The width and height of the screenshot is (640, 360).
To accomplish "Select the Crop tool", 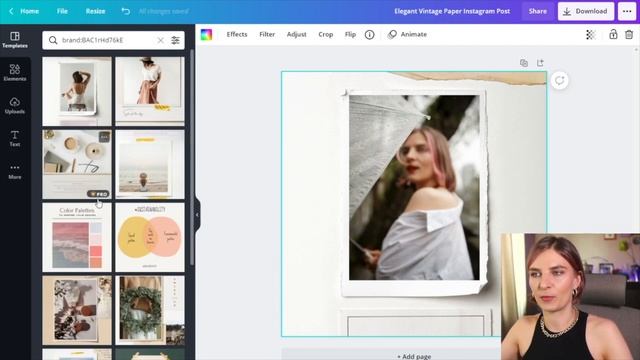I will pos(326,34).
